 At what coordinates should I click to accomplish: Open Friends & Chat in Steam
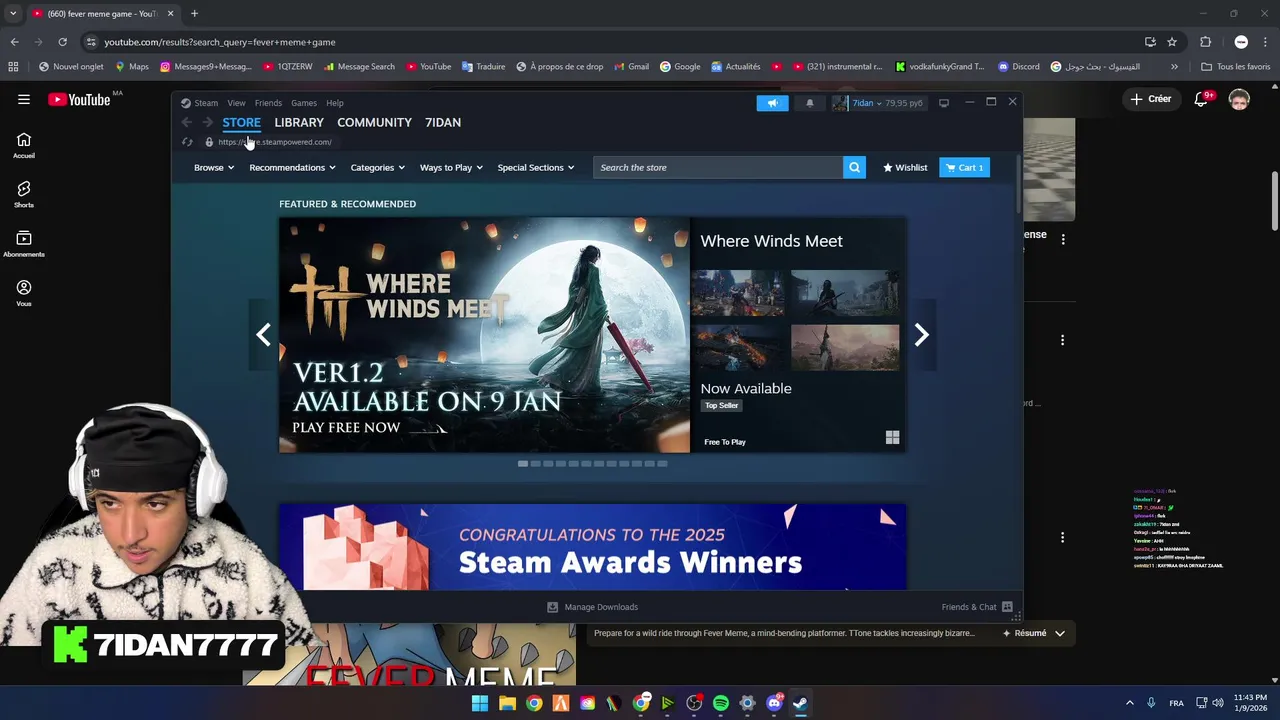(x=977, y=607)
